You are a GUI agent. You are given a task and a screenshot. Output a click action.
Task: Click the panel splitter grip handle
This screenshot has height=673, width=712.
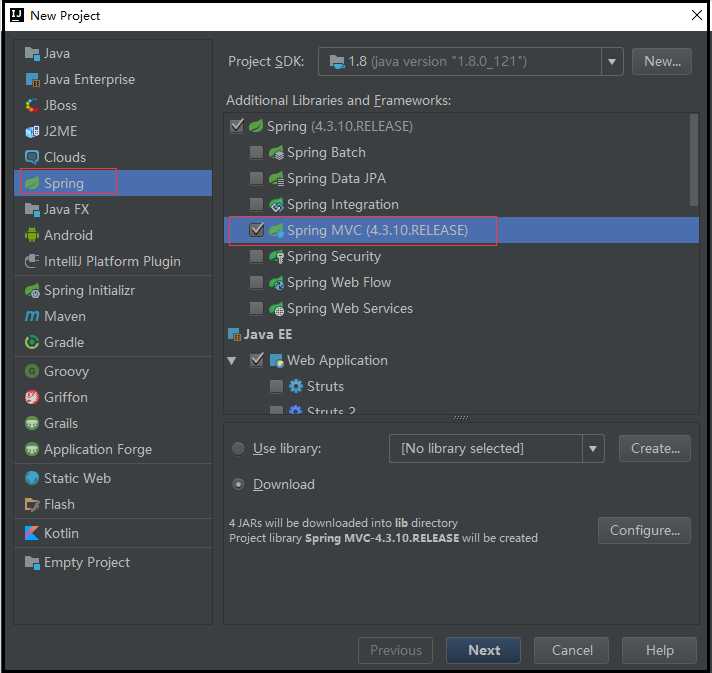[x=461, y=418]
